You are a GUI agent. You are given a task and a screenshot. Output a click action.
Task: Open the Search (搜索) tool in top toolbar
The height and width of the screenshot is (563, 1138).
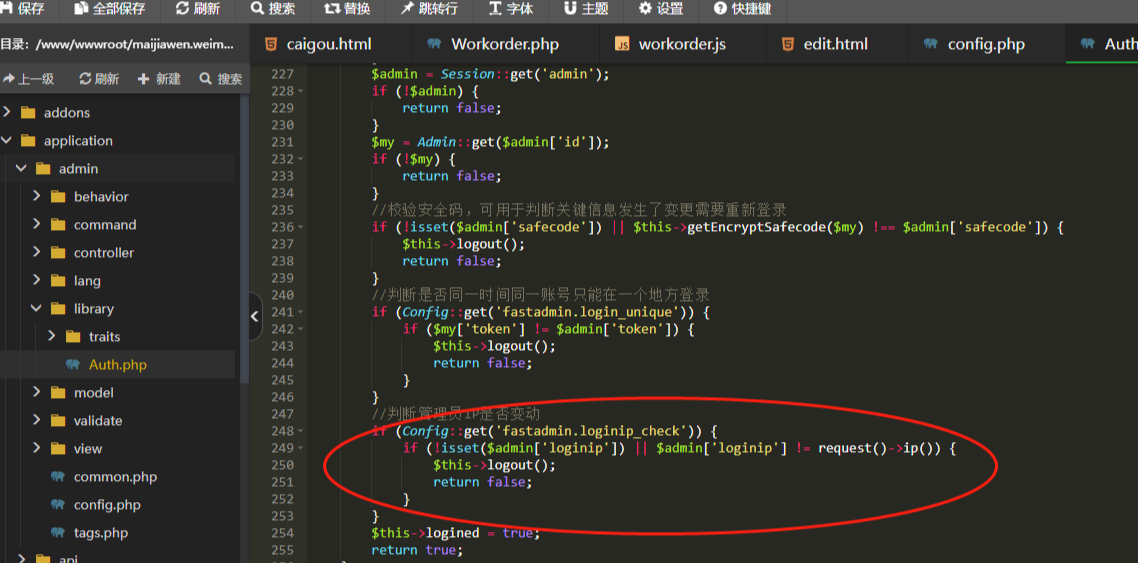click(x=274, y=9)
